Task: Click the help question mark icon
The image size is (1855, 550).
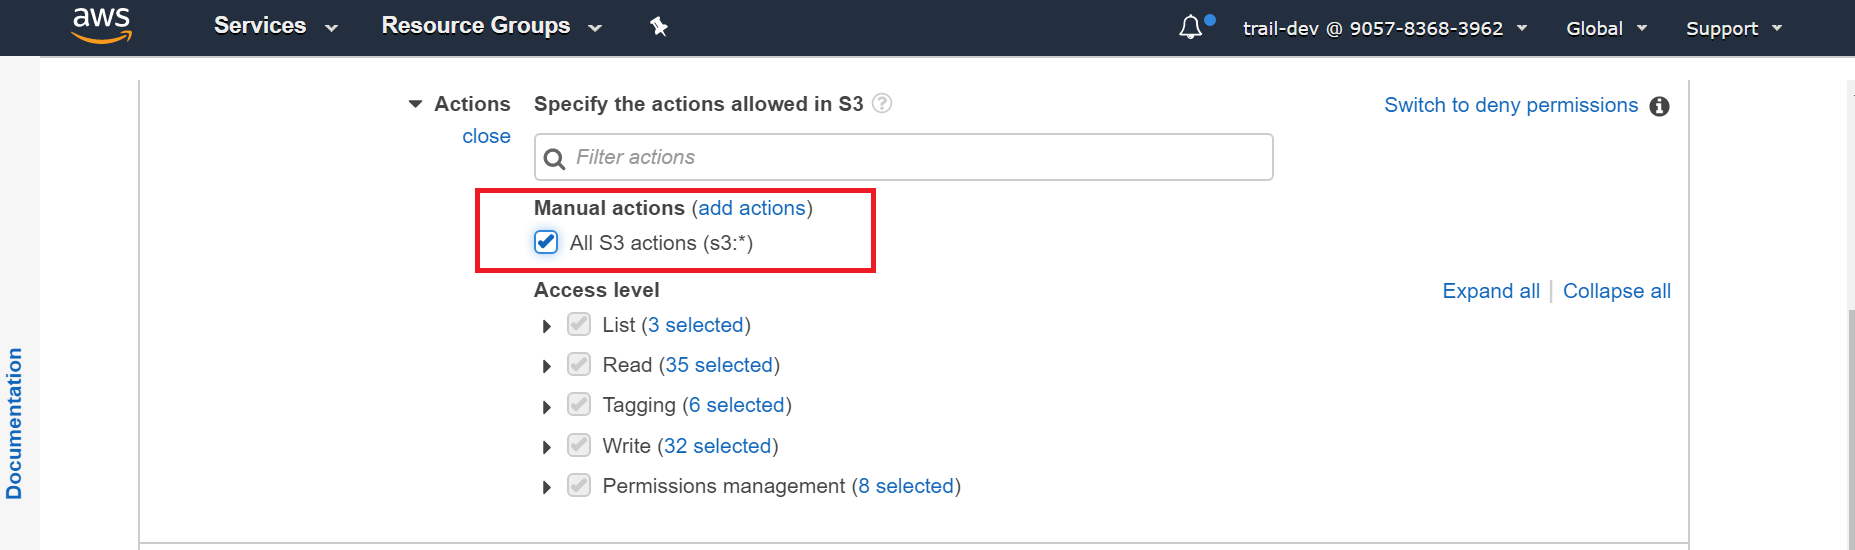Action: (882, 104)
